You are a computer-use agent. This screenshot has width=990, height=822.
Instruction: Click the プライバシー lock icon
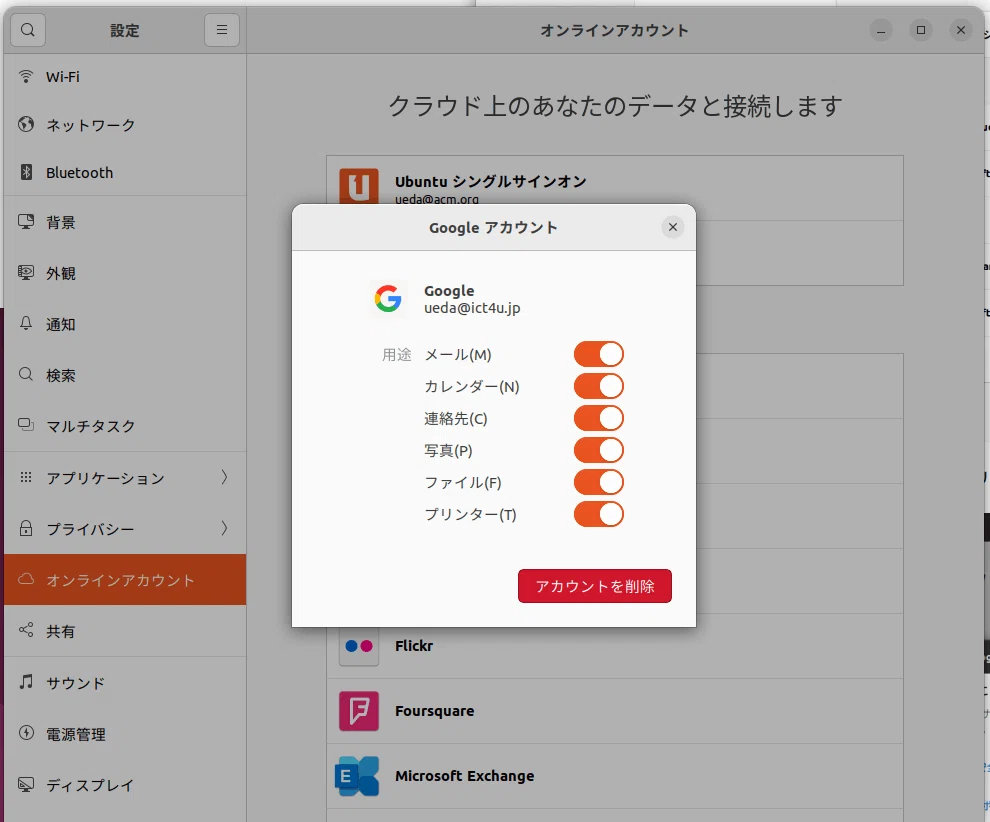click(x=26, y=528)
